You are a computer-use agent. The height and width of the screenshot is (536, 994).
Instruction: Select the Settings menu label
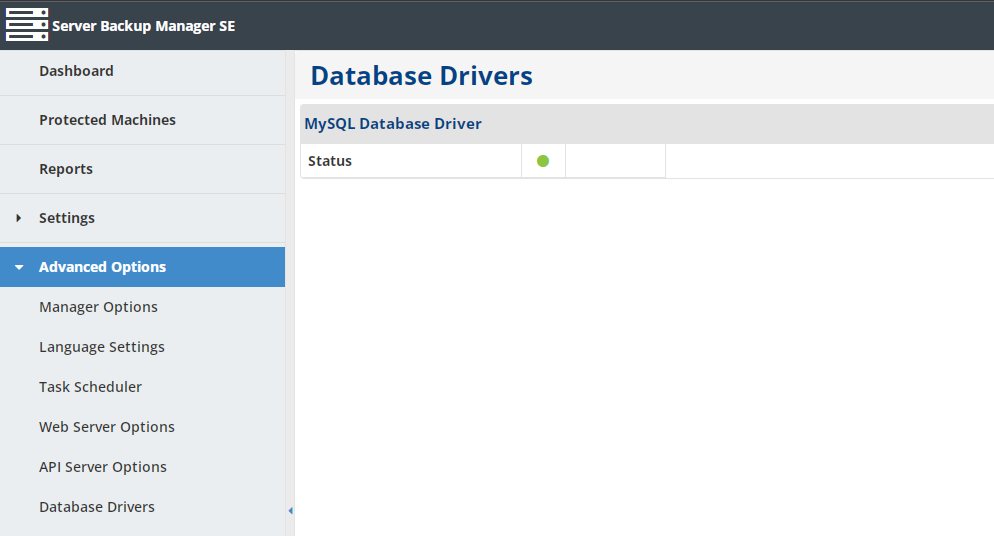pos(67,218)
